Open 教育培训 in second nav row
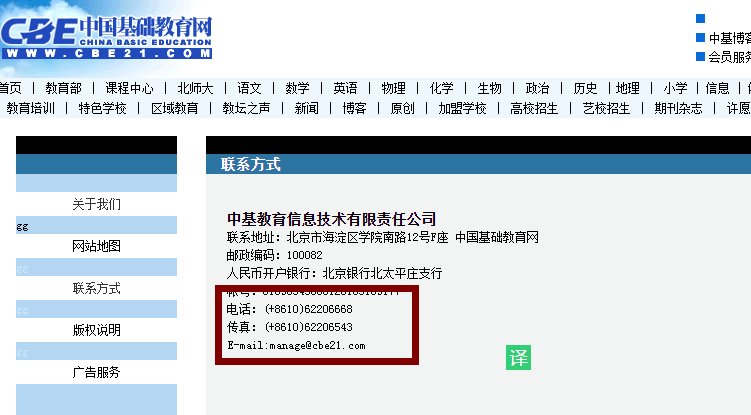 (x=31, y=108)
